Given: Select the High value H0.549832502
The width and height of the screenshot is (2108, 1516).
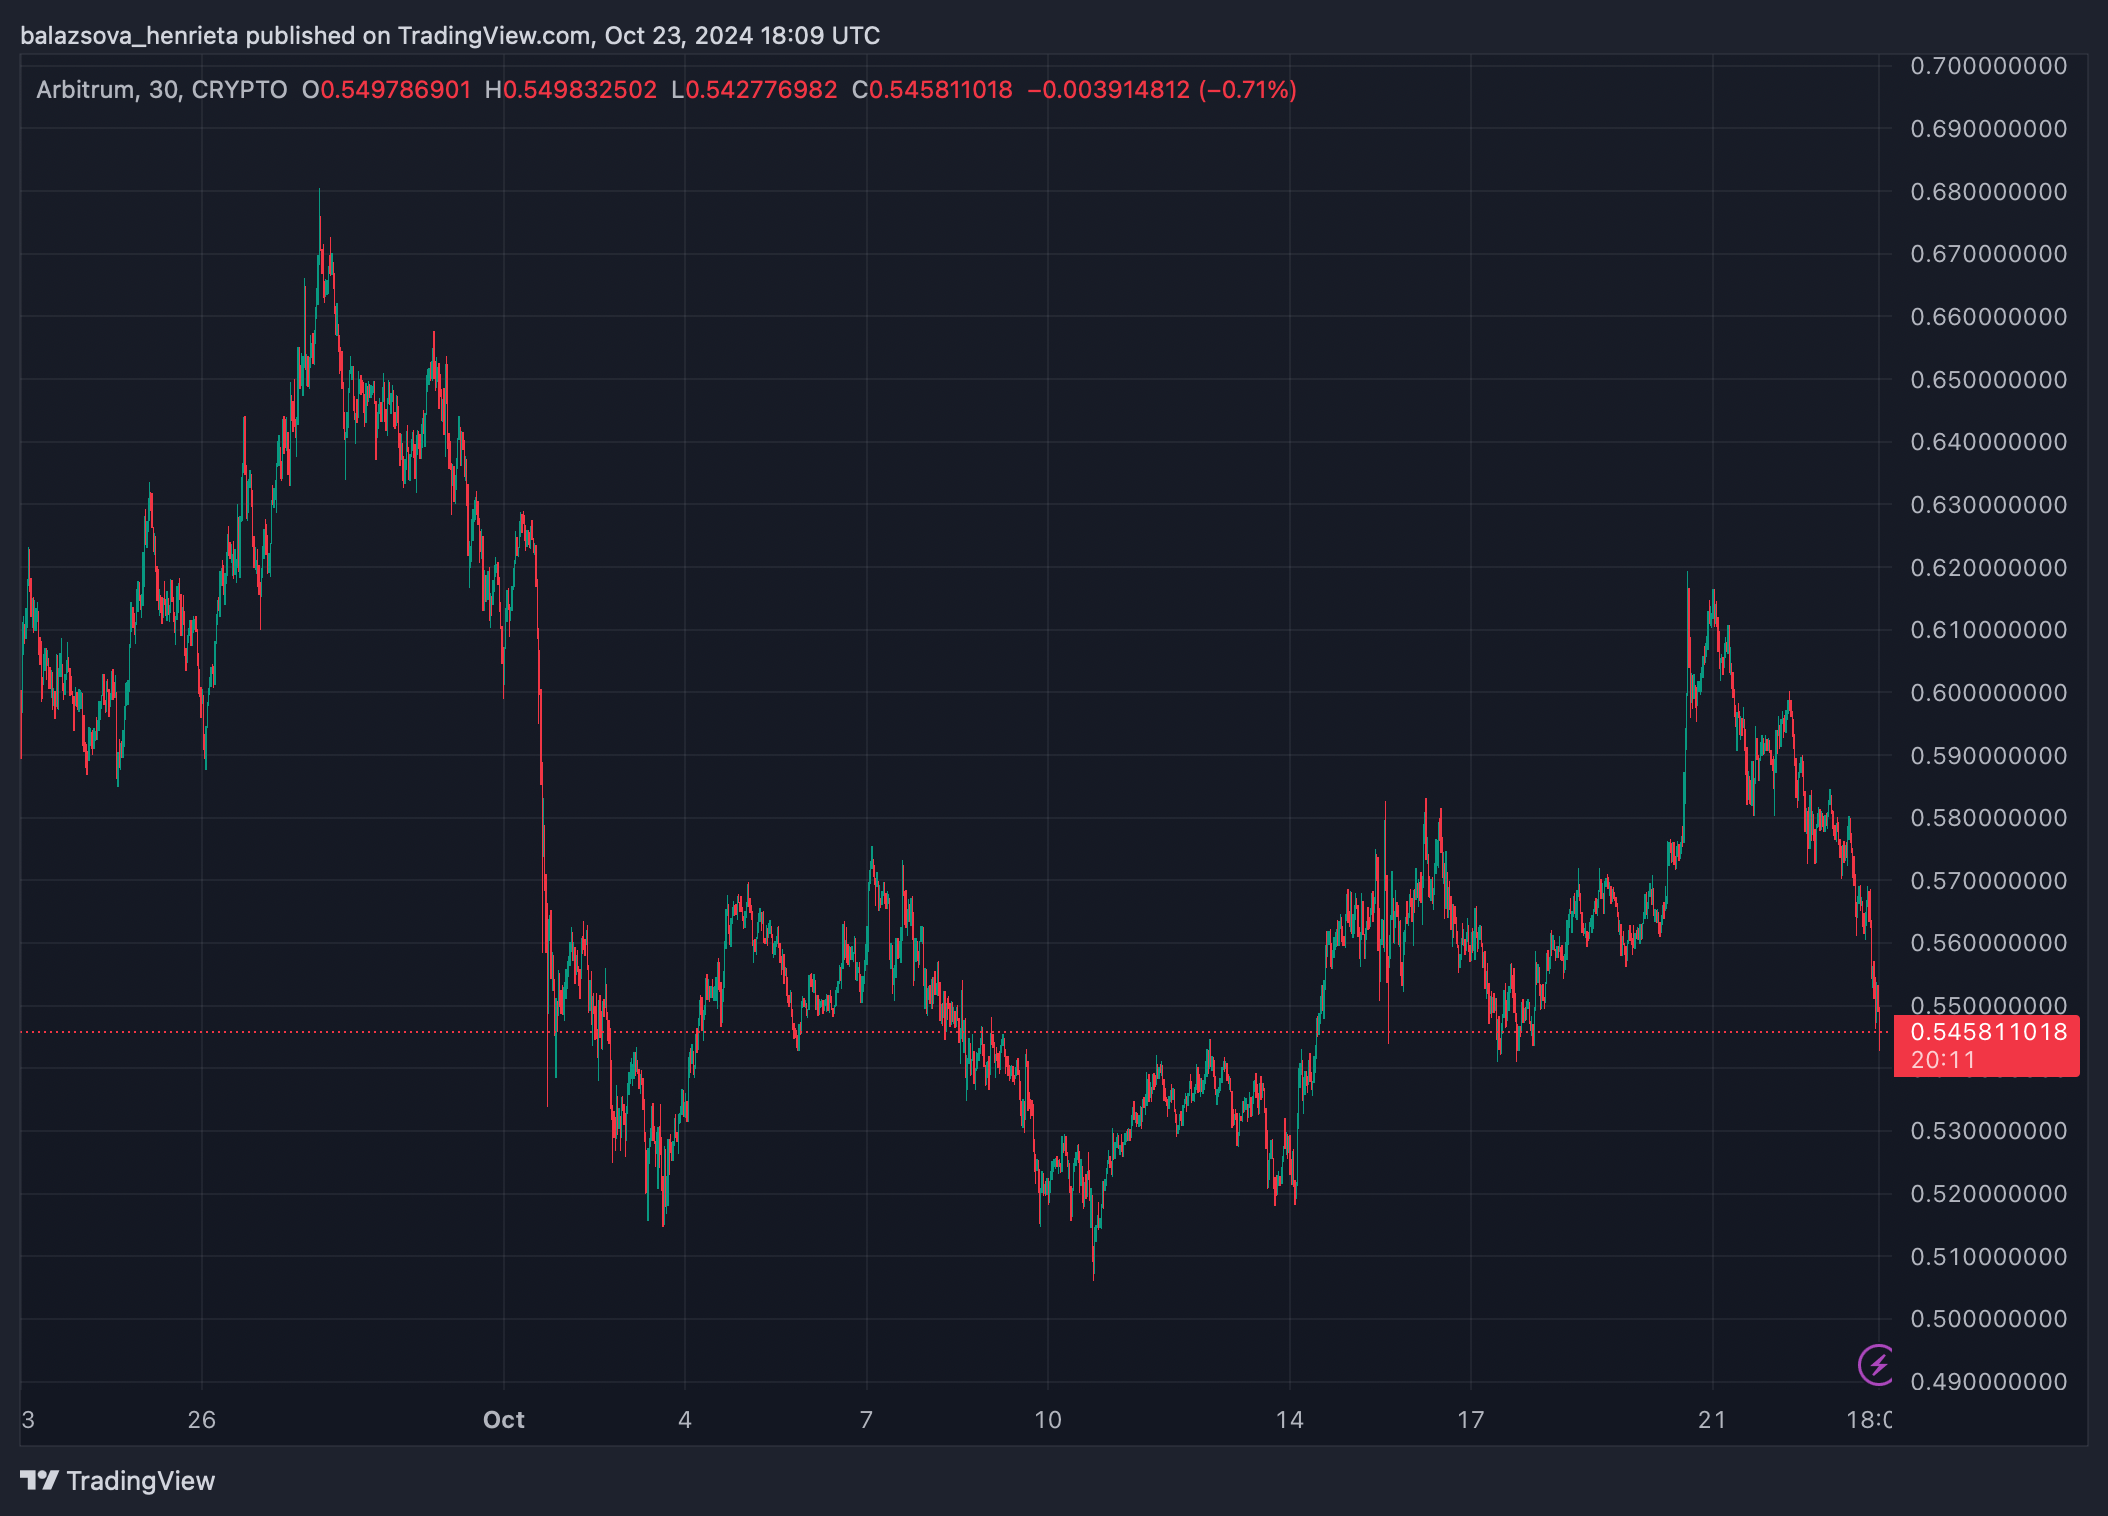Looking at the screenshot, I should [570, 90].
